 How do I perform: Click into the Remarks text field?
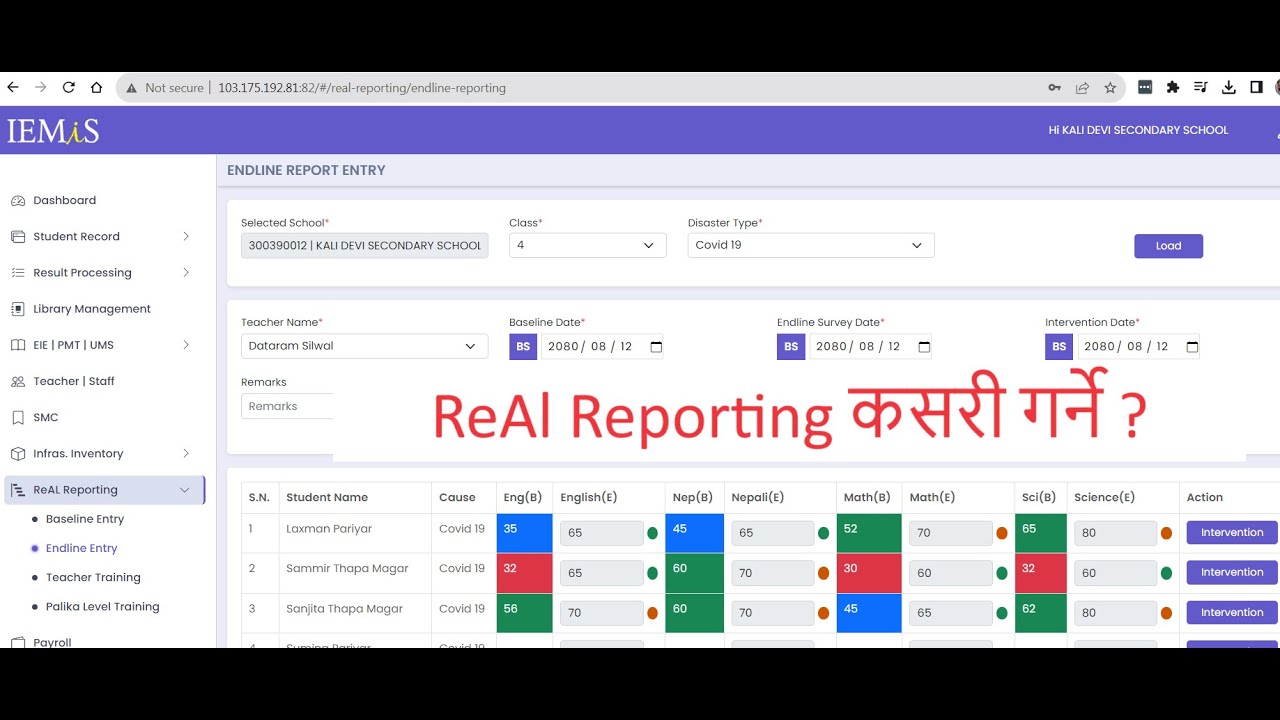[288, 406]
